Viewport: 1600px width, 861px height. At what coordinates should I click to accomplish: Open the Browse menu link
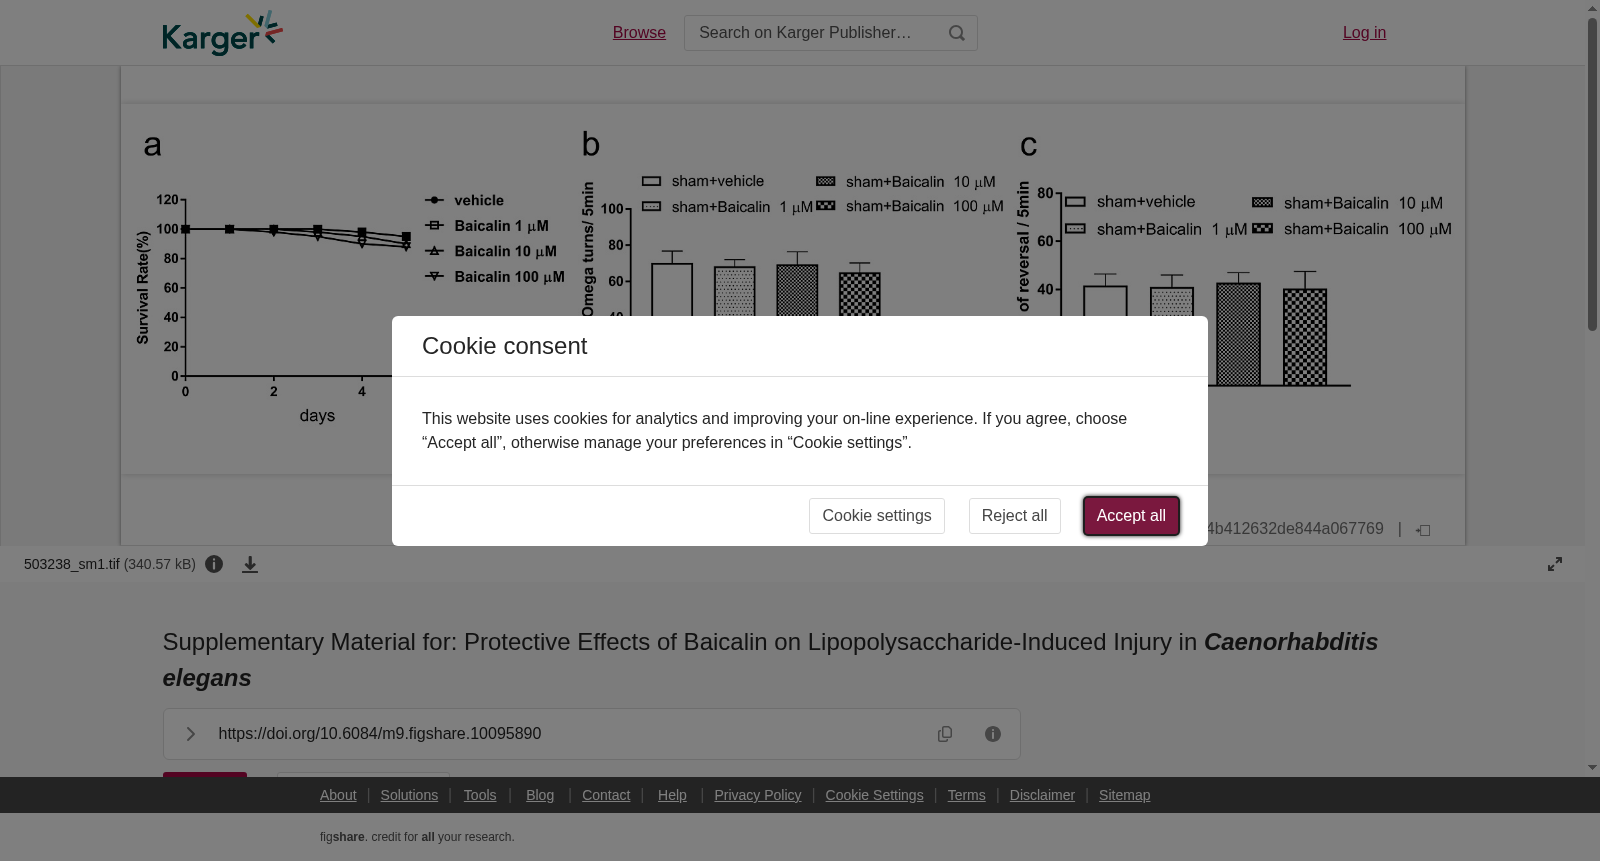tap(639, 33)
